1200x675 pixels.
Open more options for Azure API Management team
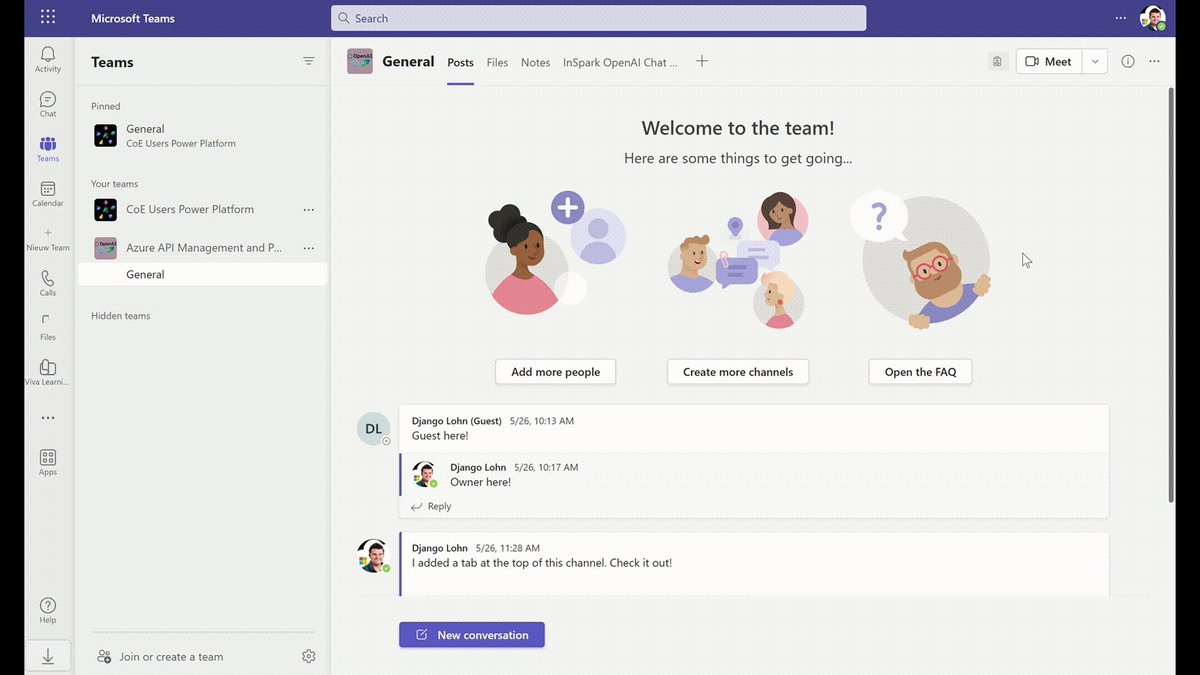pyautogui.click(x=308, y=248)
